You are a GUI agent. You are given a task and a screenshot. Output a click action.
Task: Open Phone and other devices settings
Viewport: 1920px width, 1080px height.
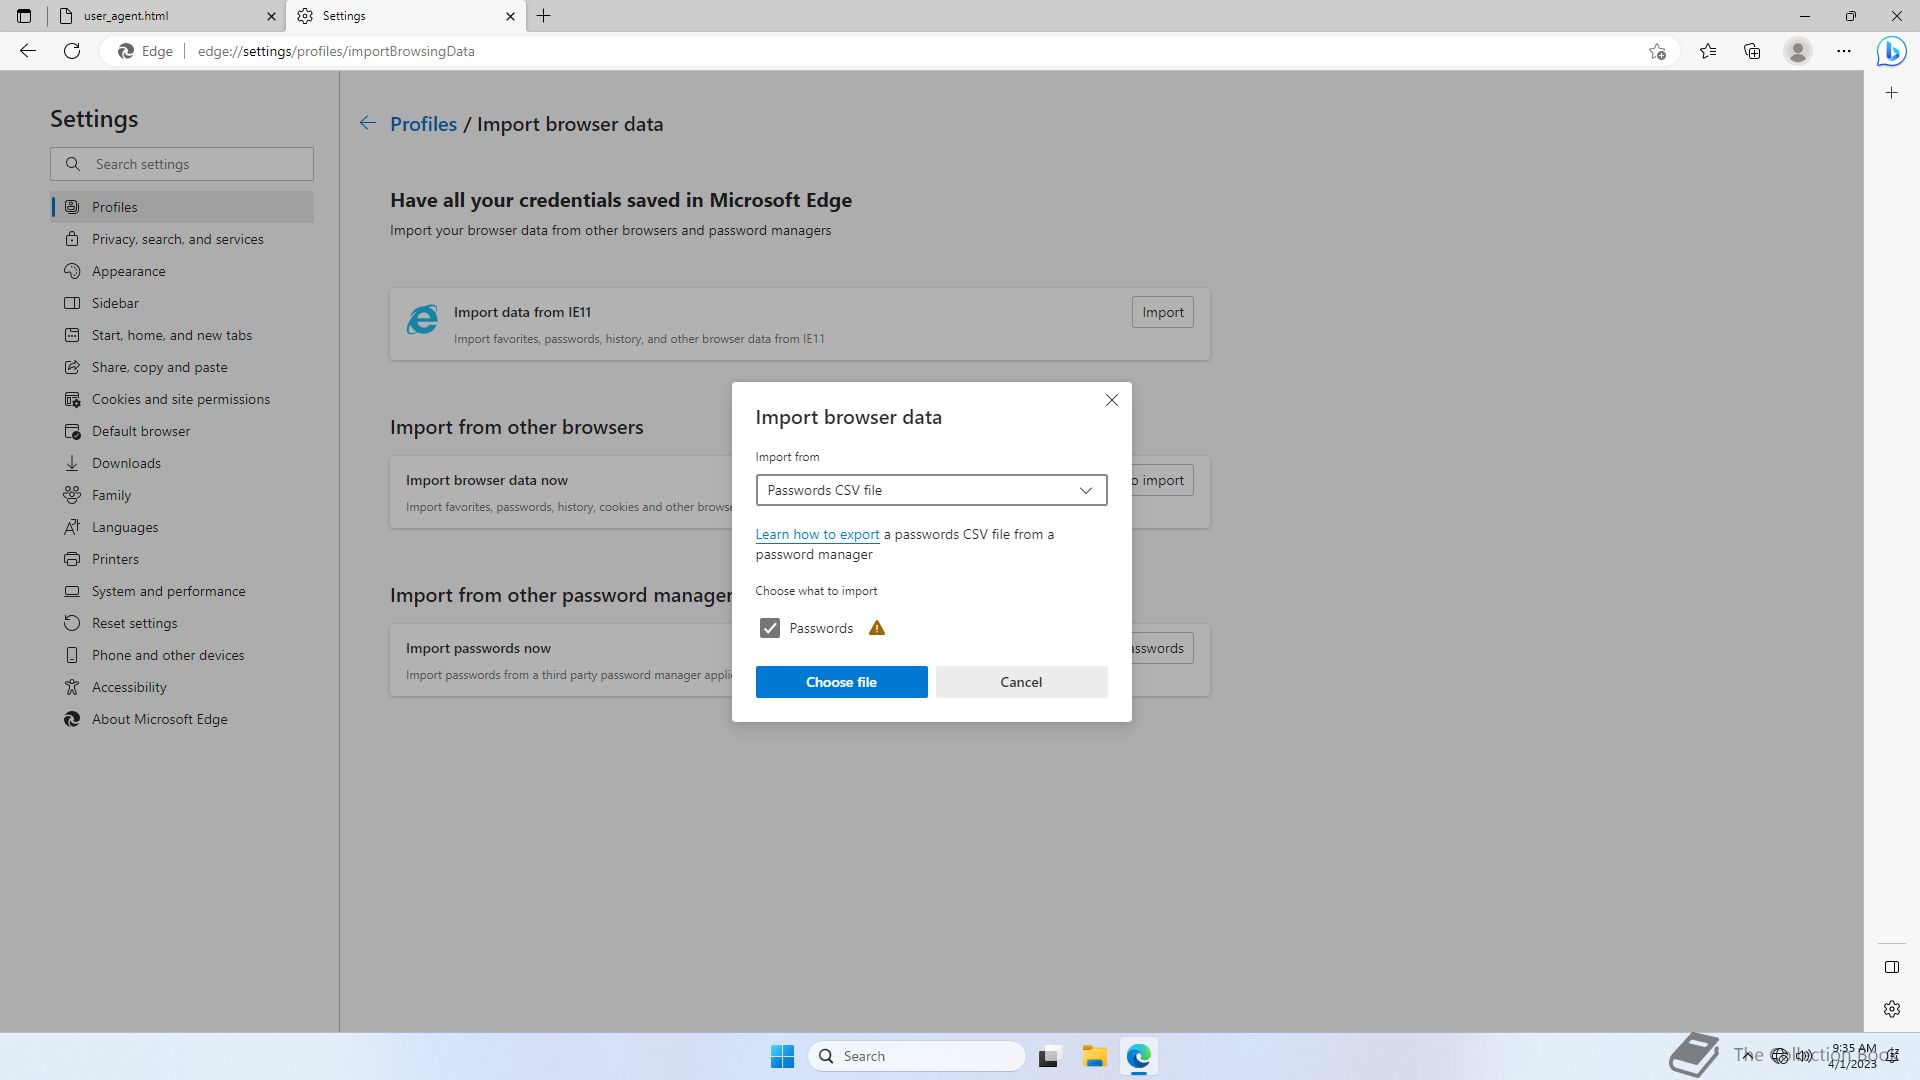[x=182, y=655]
